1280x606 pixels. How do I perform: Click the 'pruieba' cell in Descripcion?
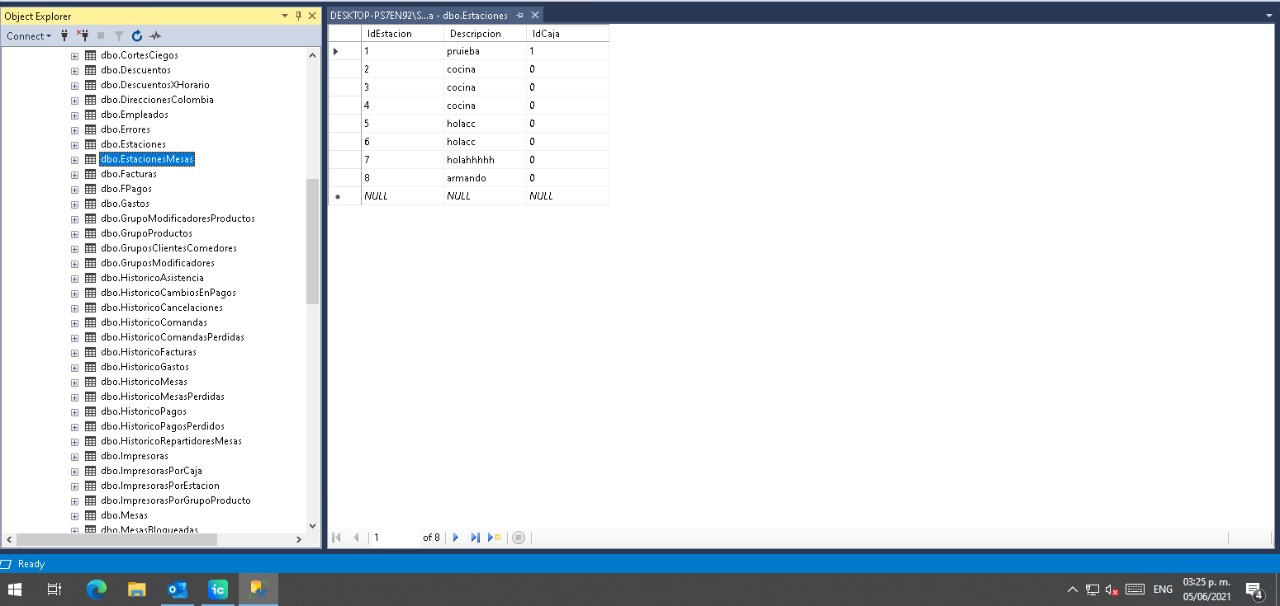[x=484, y=51]
